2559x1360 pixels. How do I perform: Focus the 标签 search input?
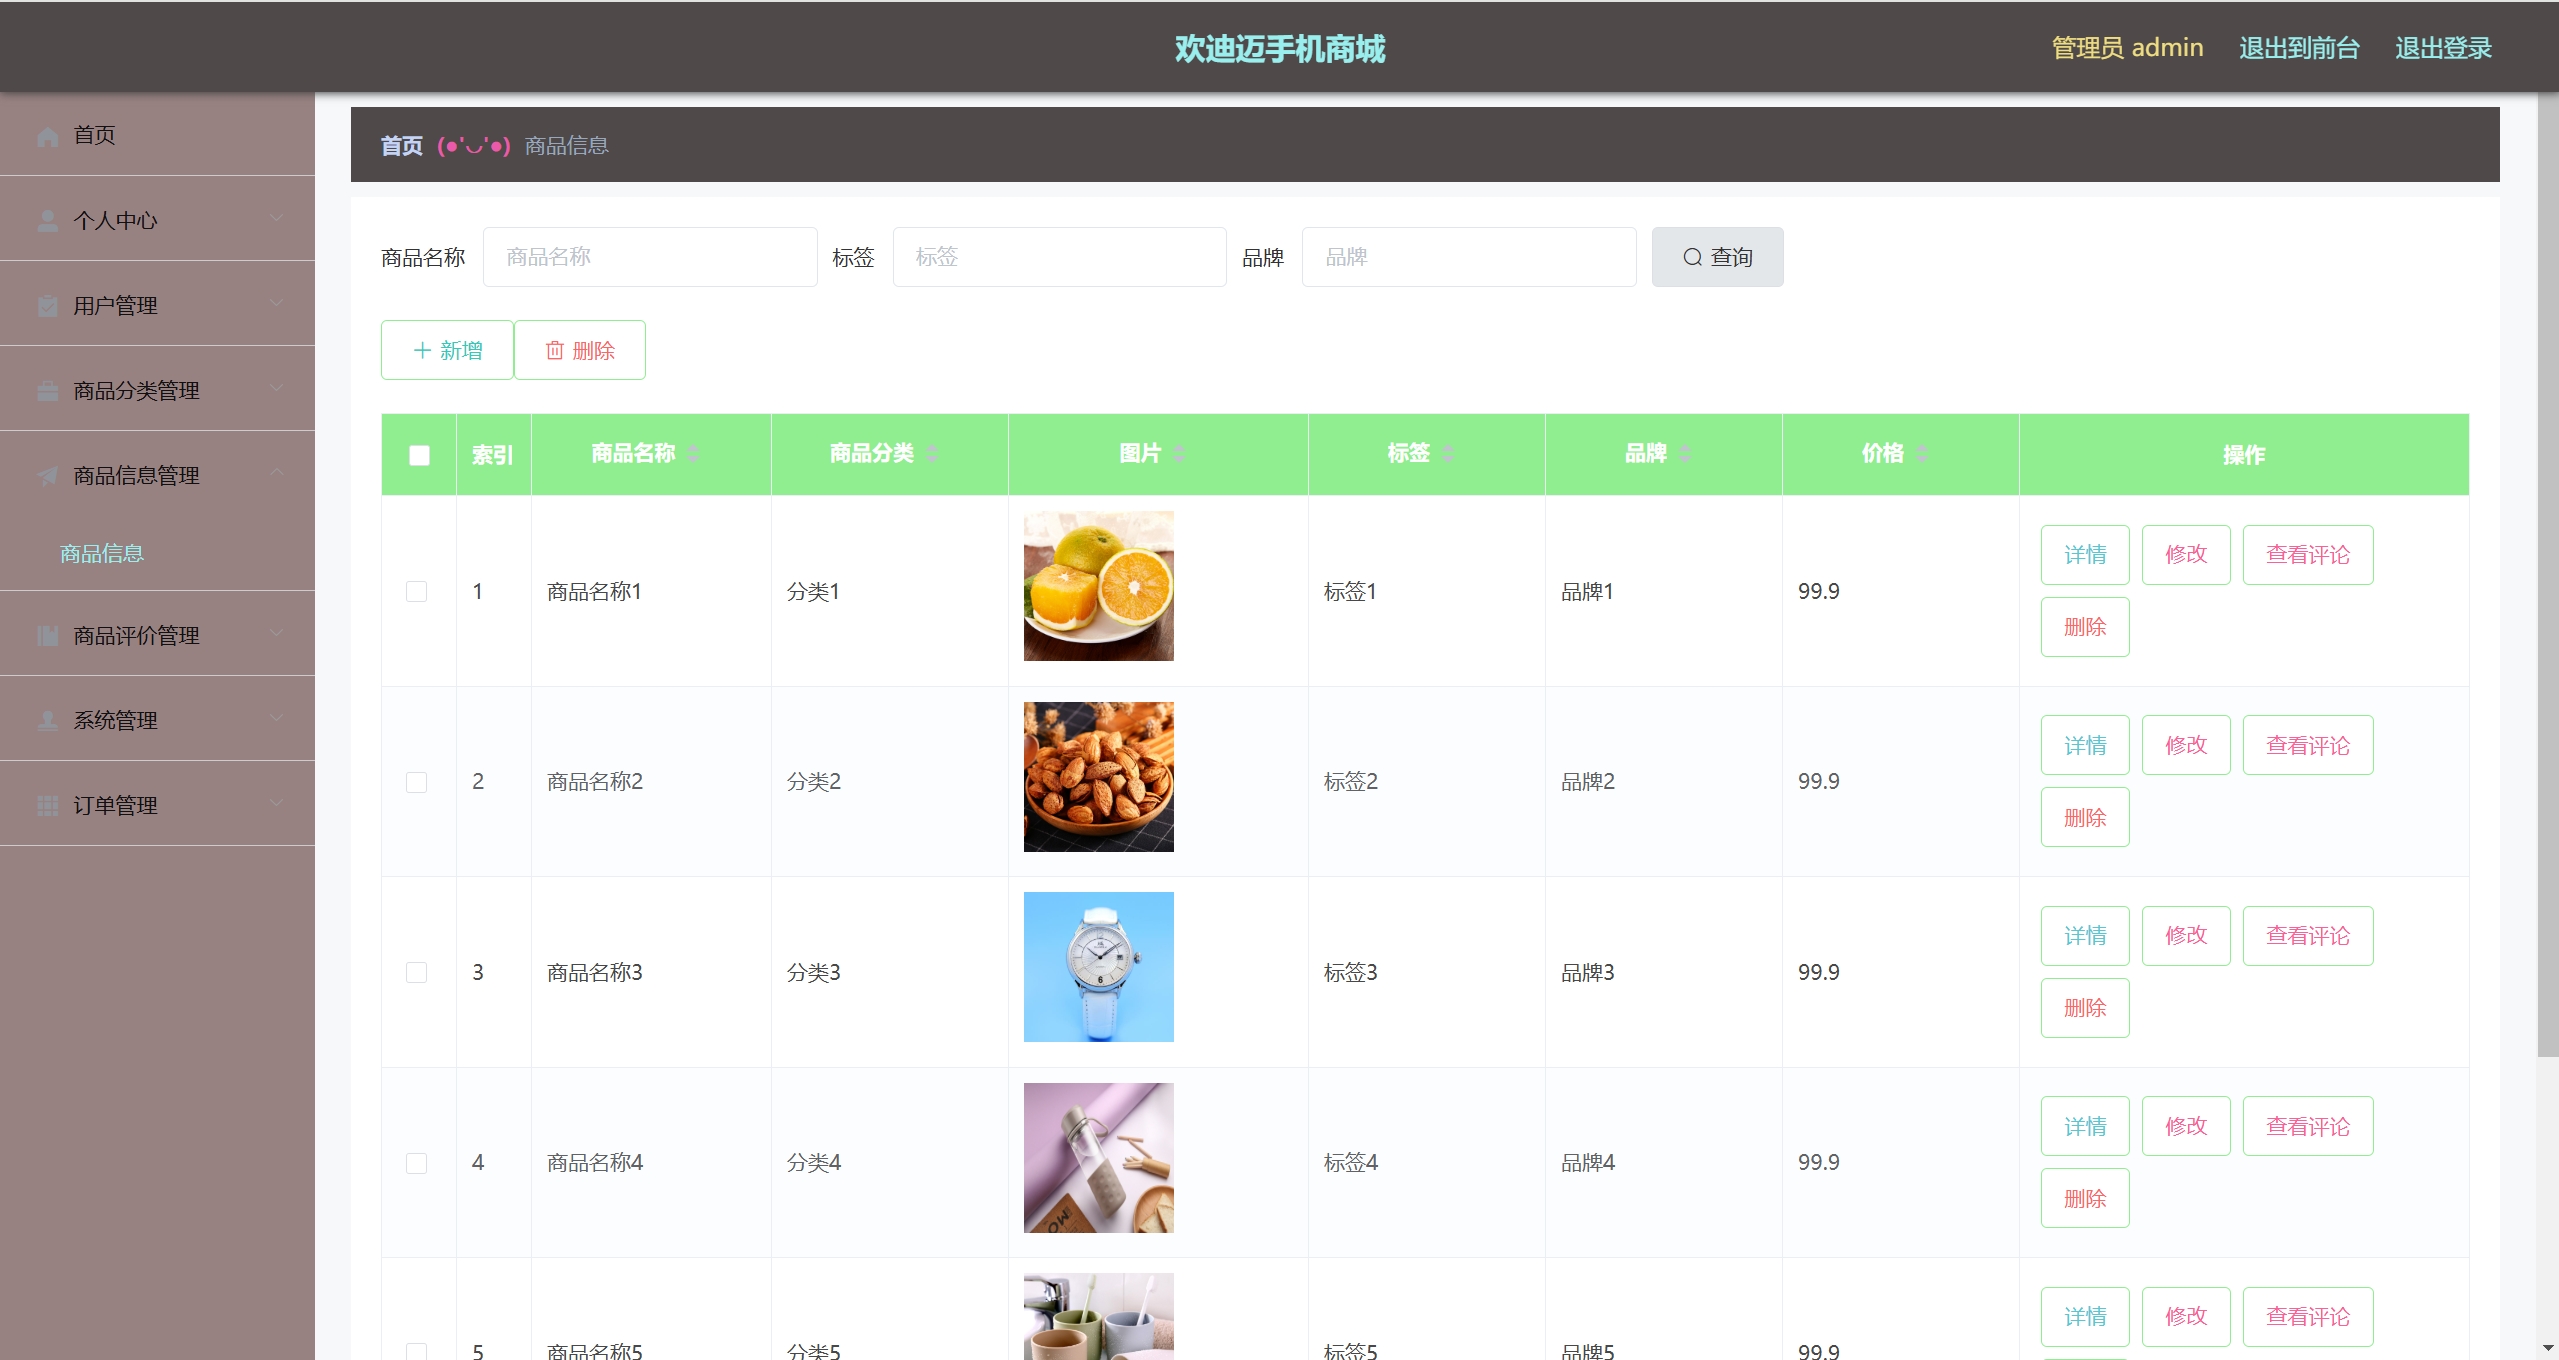tap(1060, 257)
